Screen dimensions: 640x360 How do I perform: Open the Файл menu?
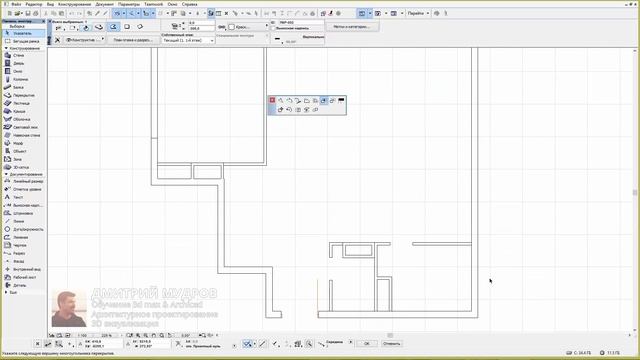[x=16, y=4]
